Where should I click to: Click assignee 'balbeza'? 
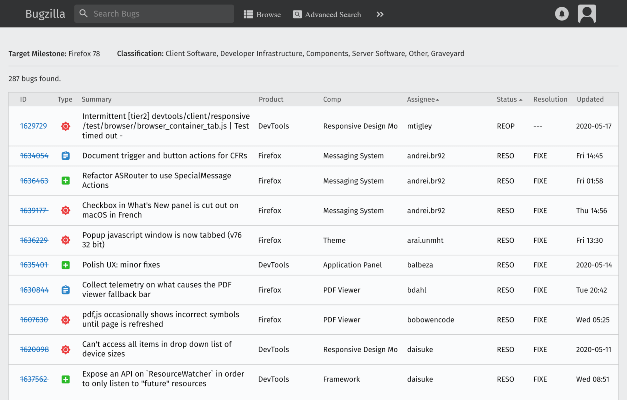pyautogui.click(x=420, y=265)
